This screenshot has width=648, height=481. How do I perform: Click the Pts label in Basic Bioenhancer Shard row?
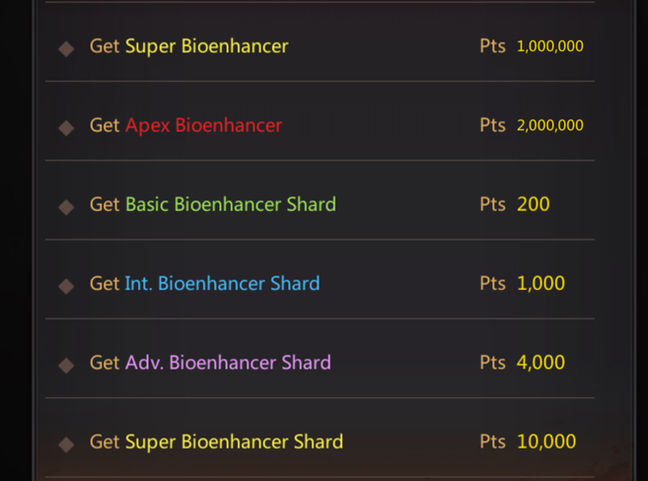492,204
